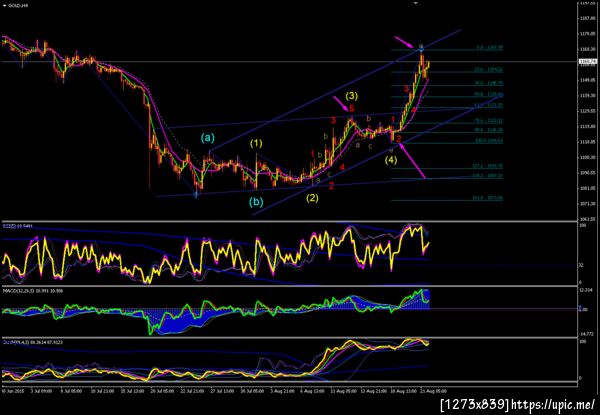
Task: Click the 1100.30 price axis label
Action: [588, 157]
